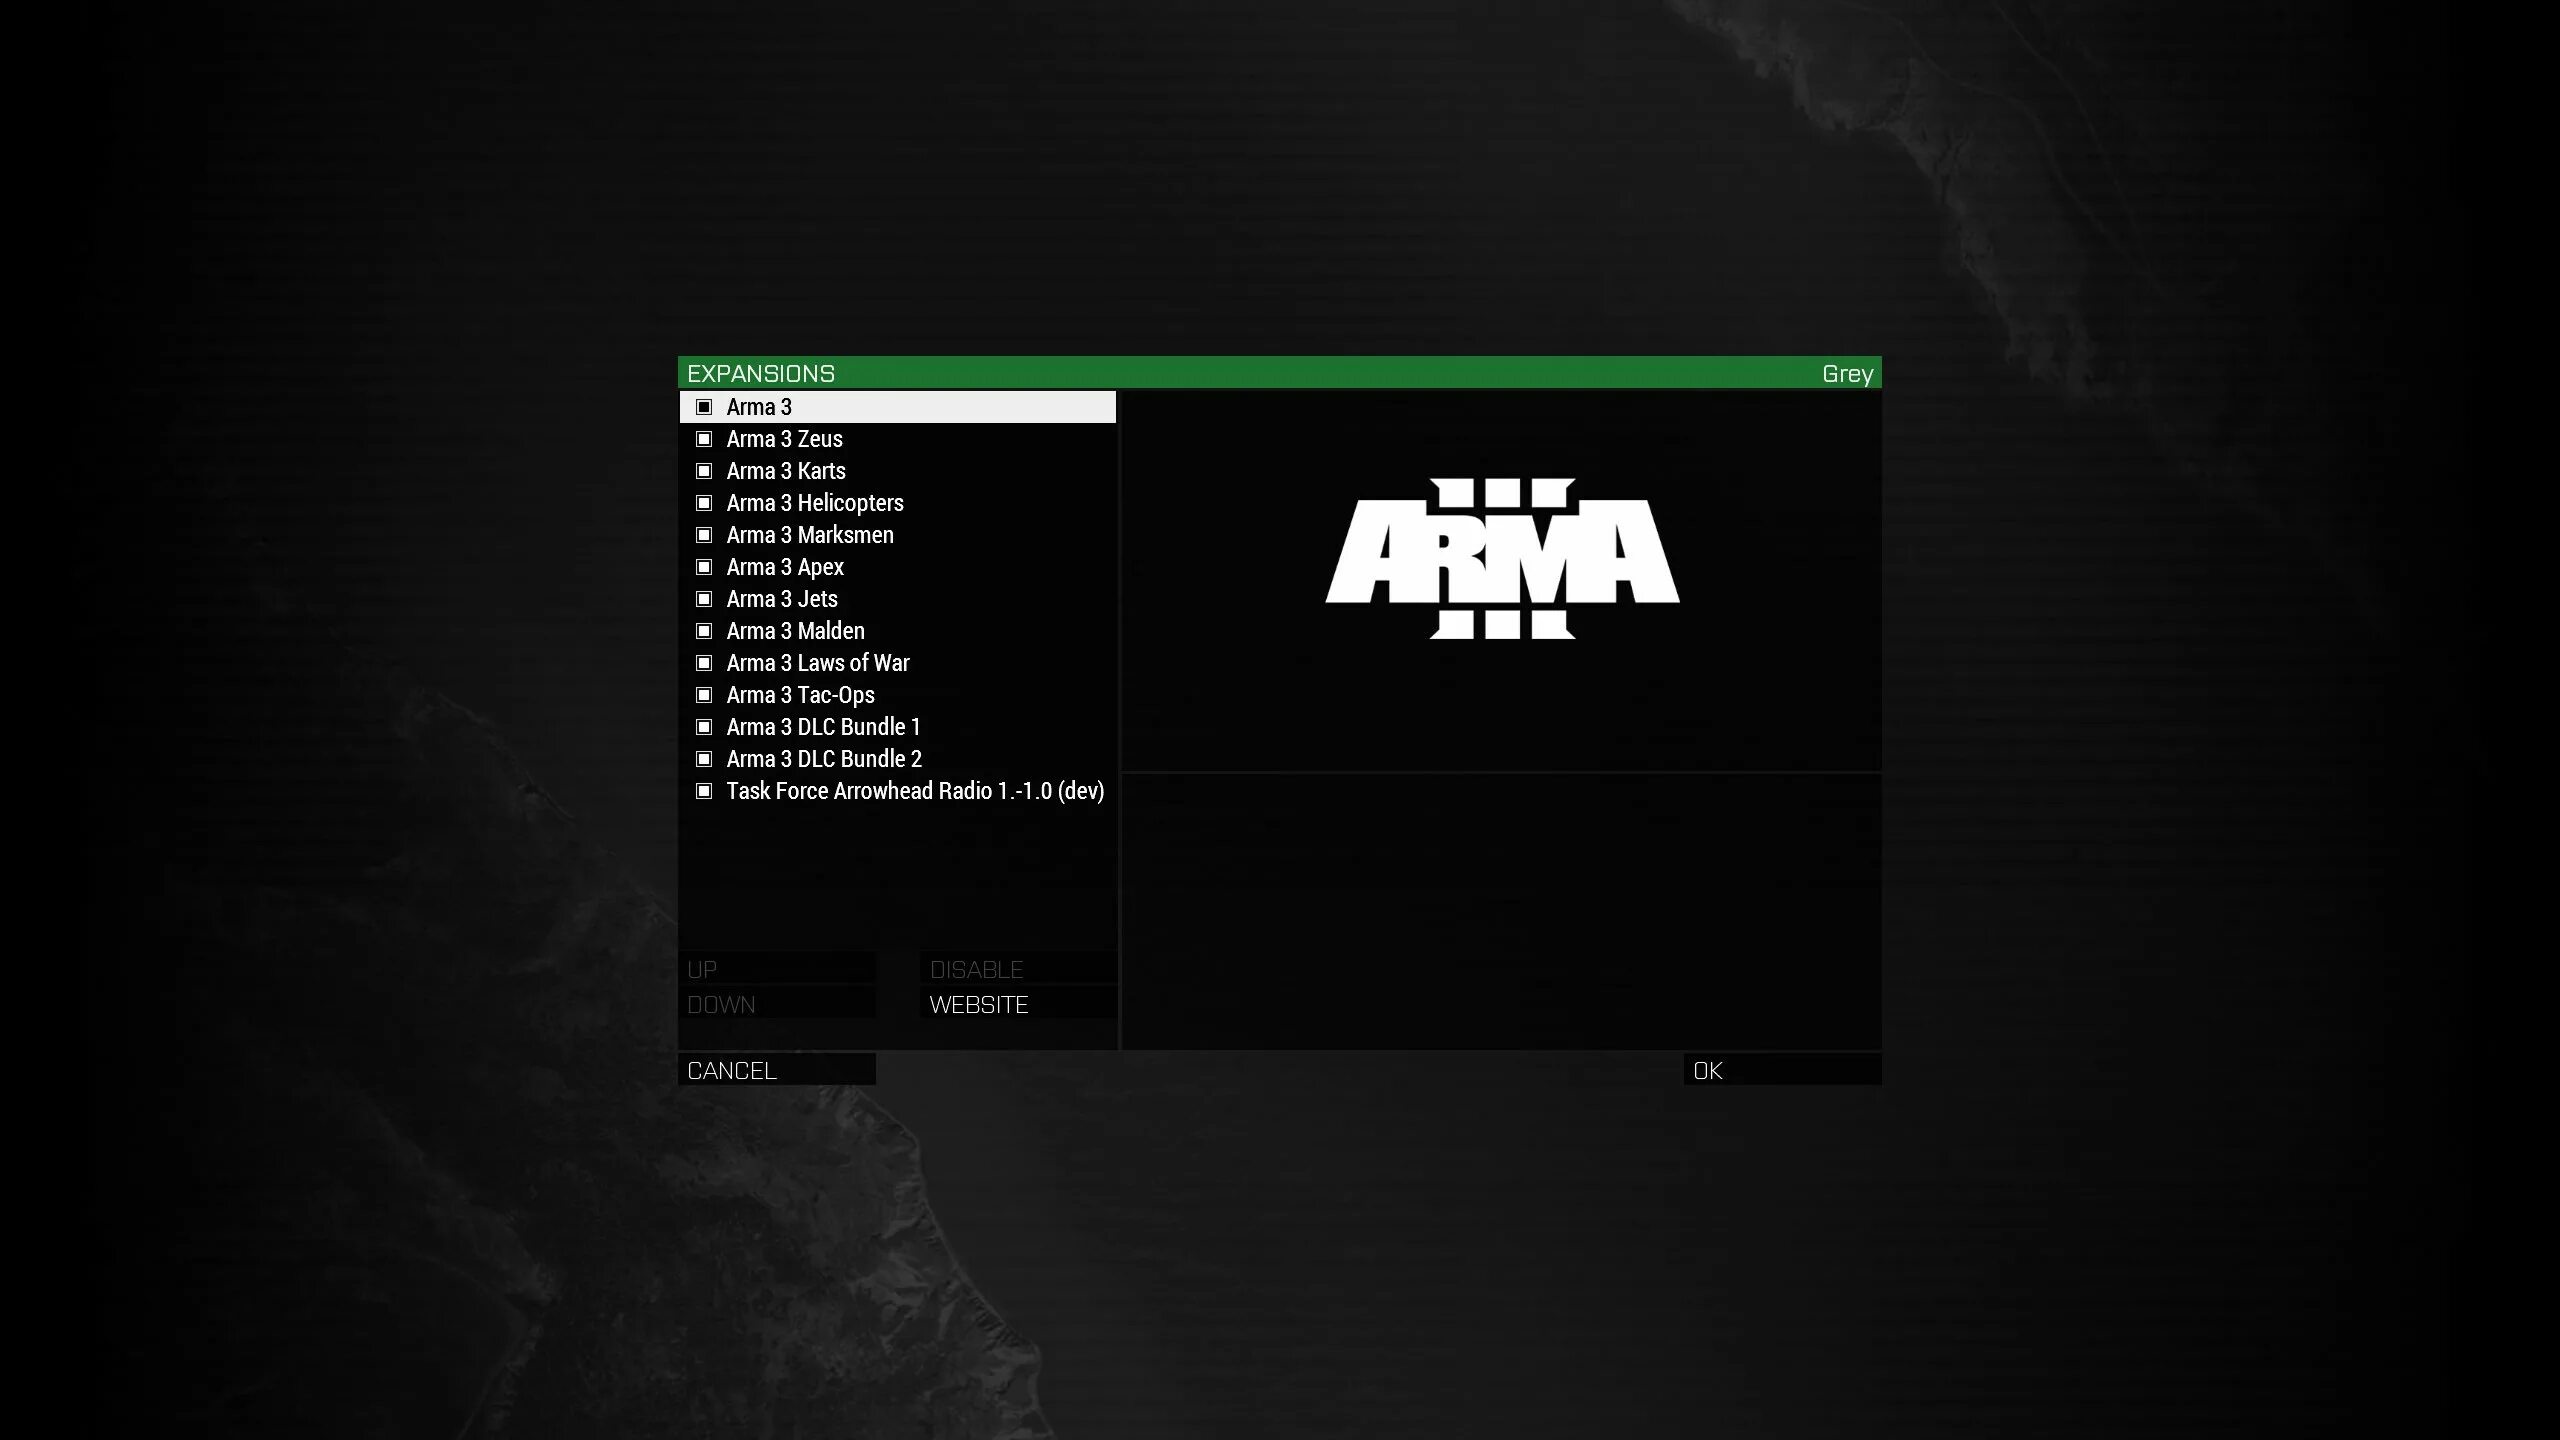2560x1440 pixels.
Task: Select Arma 3 Marksmen in the list
Action: point(897,535)
